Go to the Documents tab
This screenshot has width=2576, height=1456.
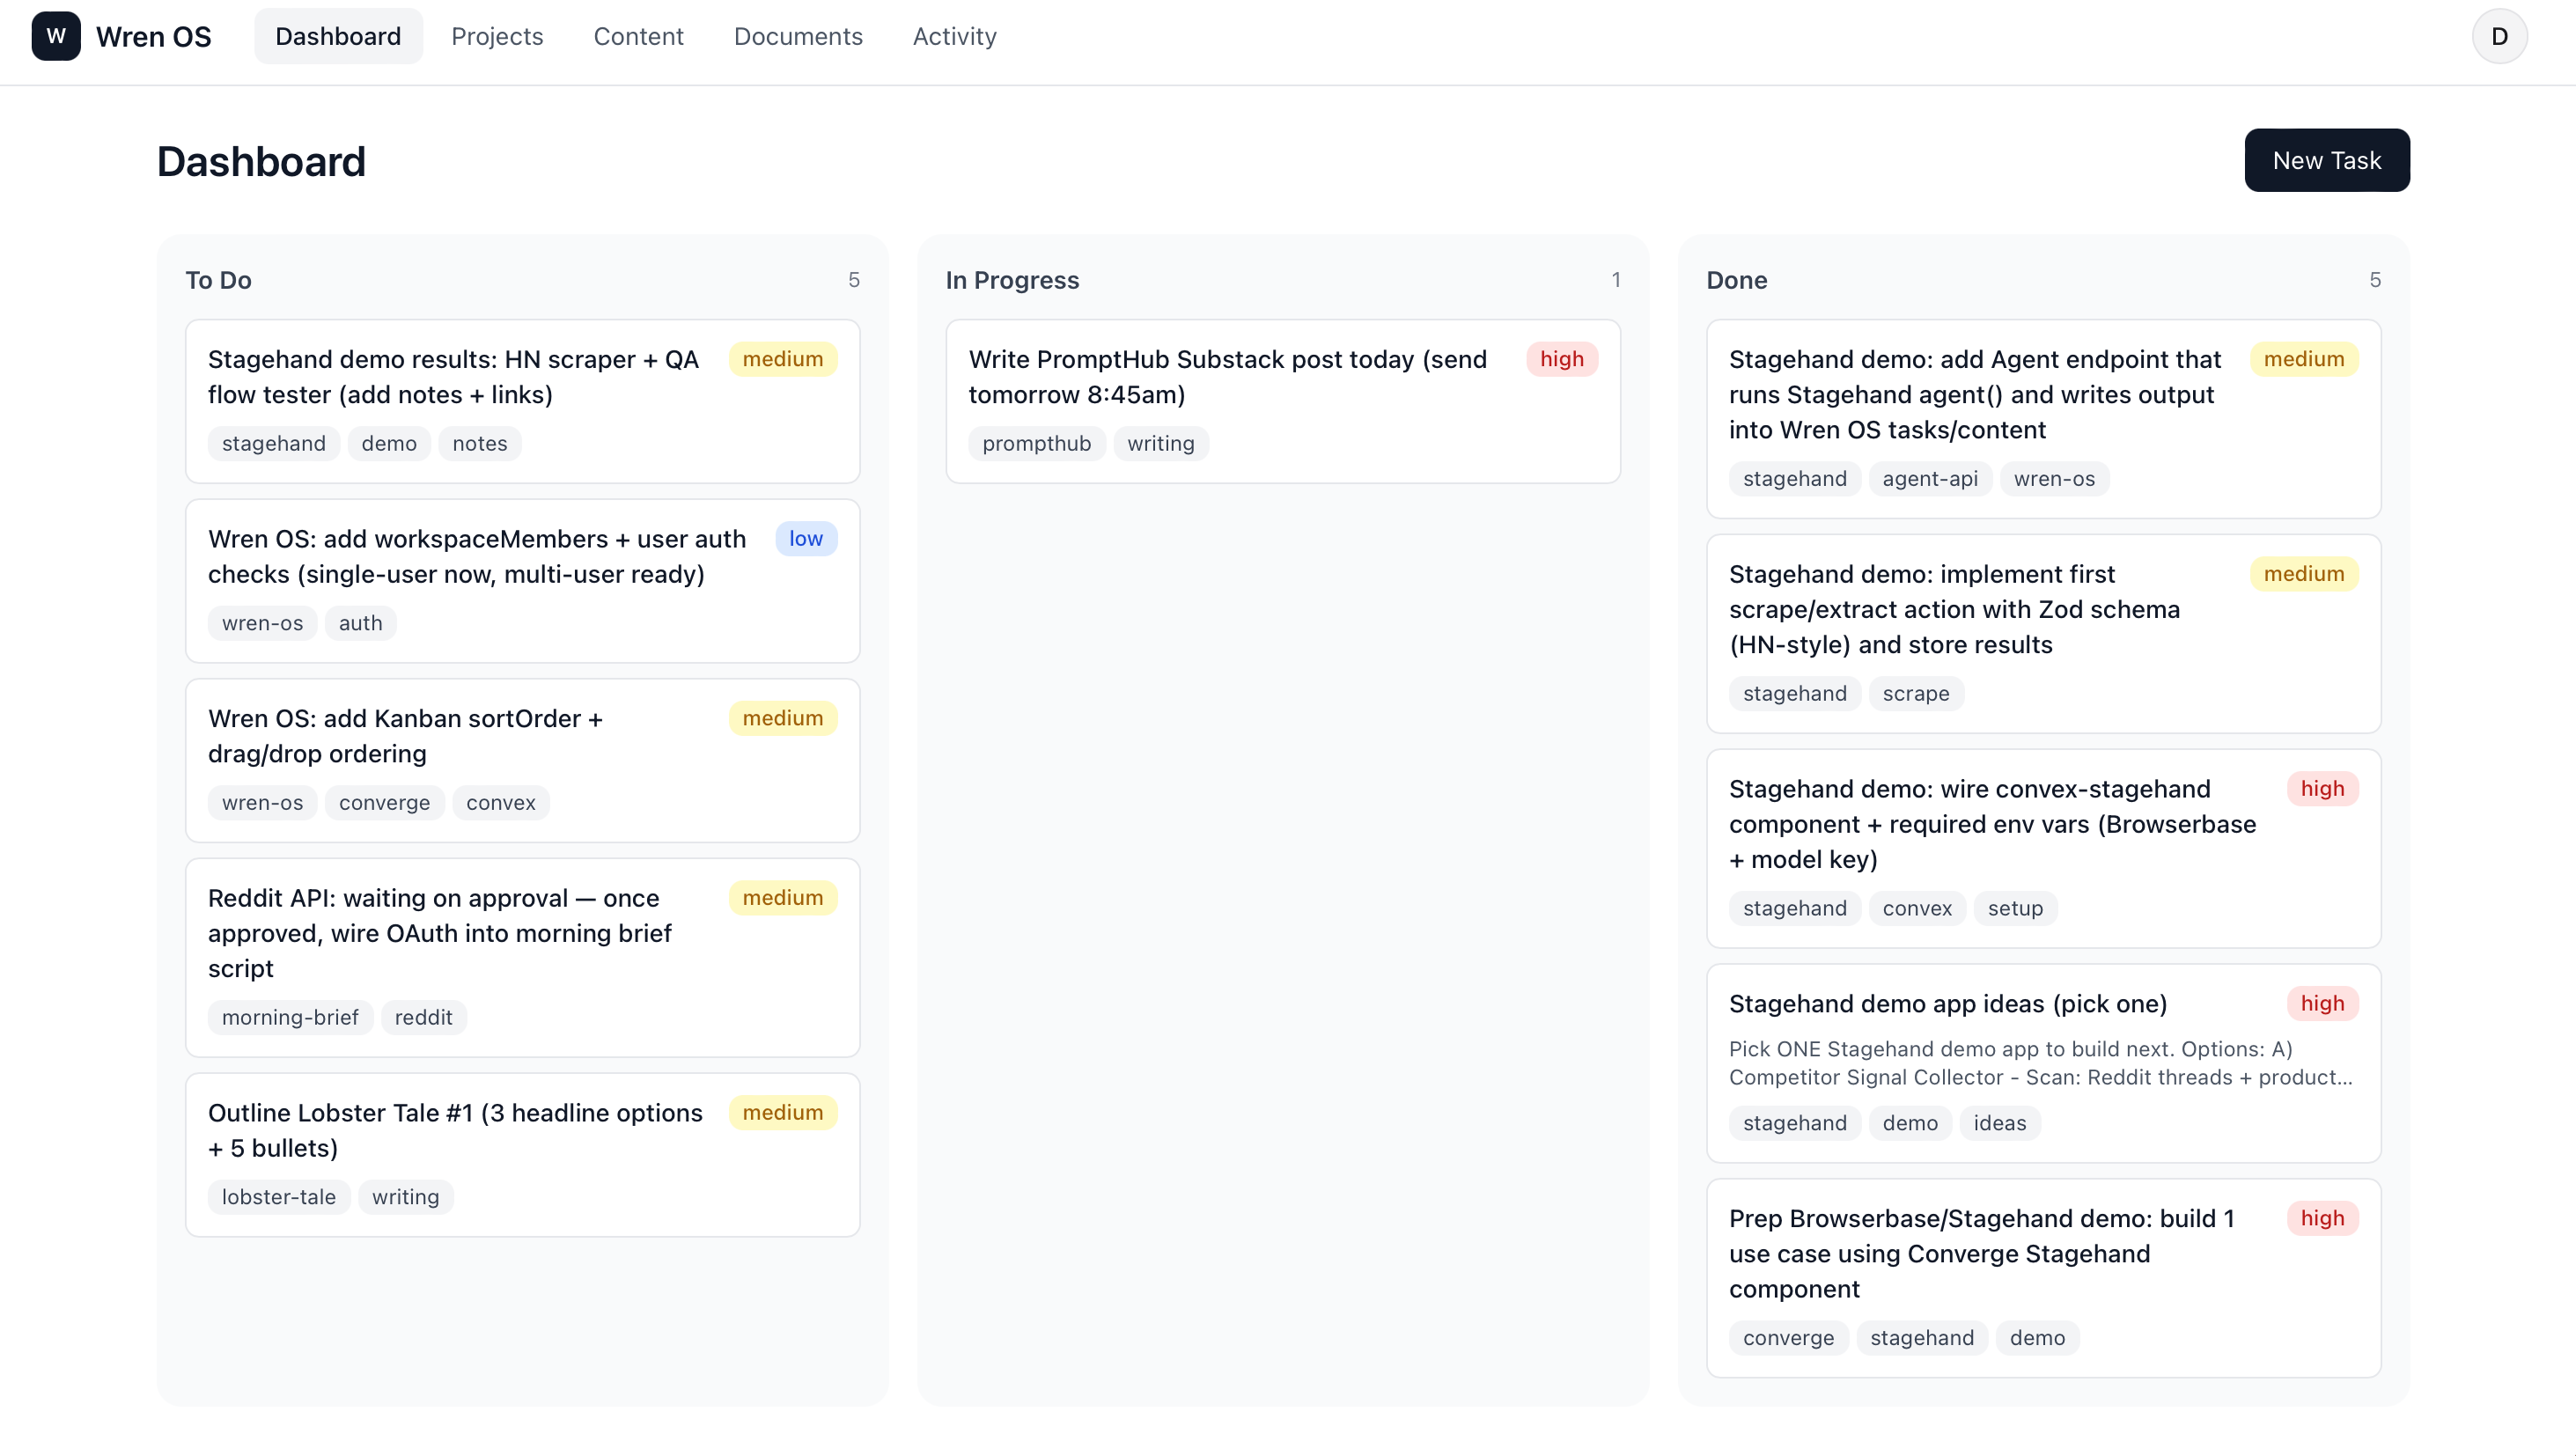click(x=798, y=36)
